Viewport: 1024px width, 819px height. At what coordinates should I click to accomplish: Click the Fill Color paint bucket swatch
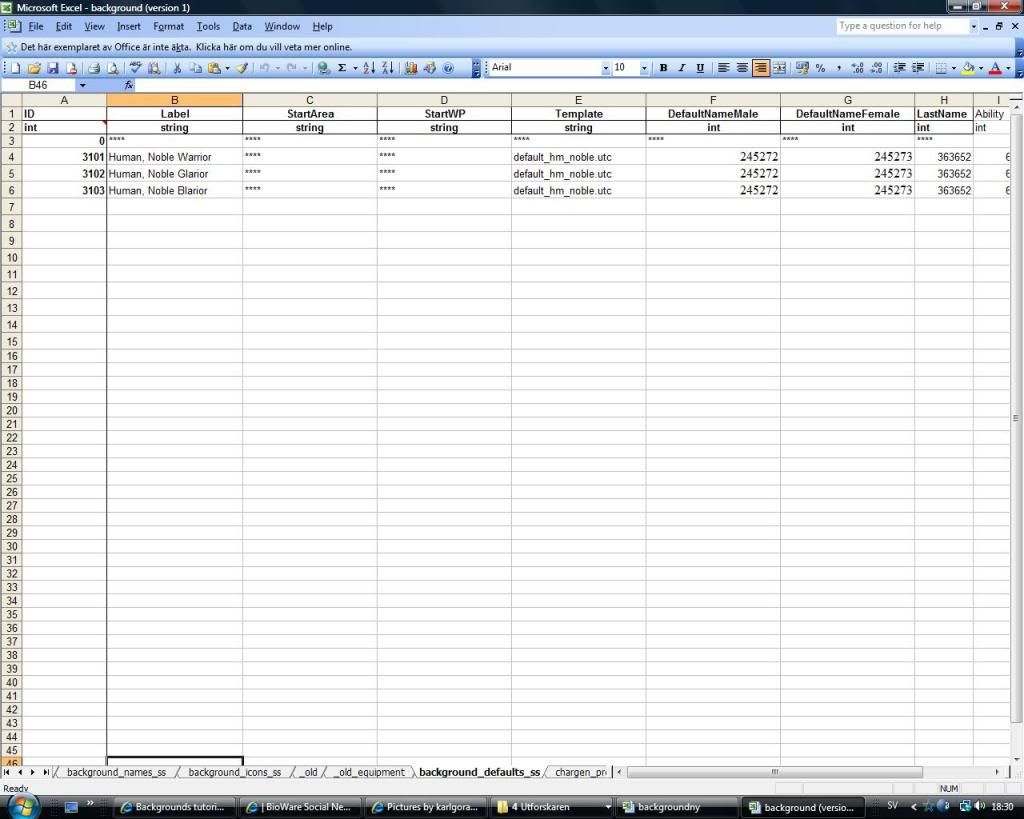pyautogui.click(x=967, y=68)
